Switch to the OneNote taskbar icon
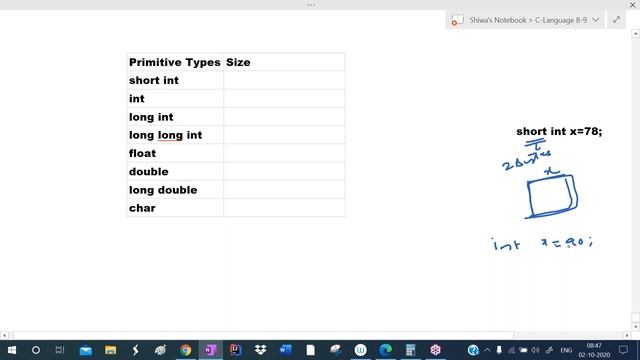The height and width of the screenshot is (360, 640). tap(210, 350)
